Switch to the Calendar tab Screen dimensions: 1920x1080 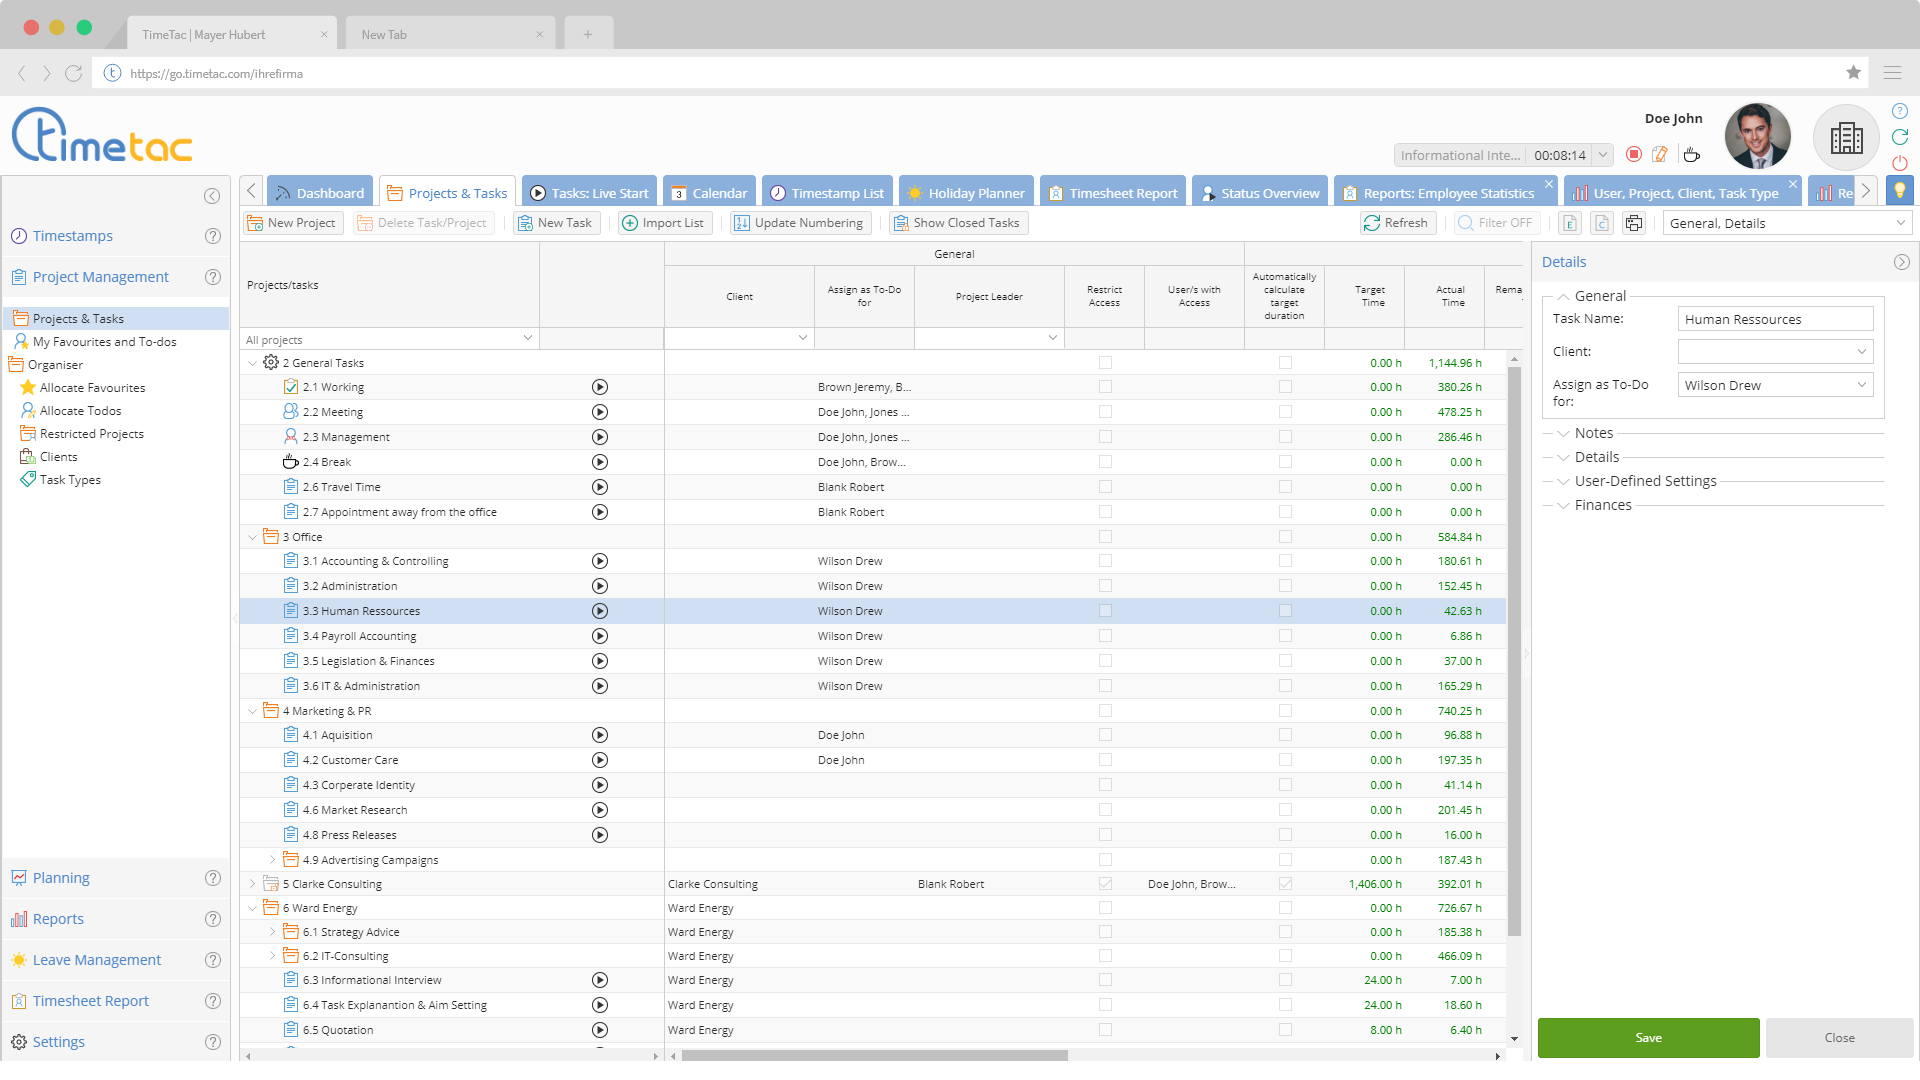click(x=709, y=191)
